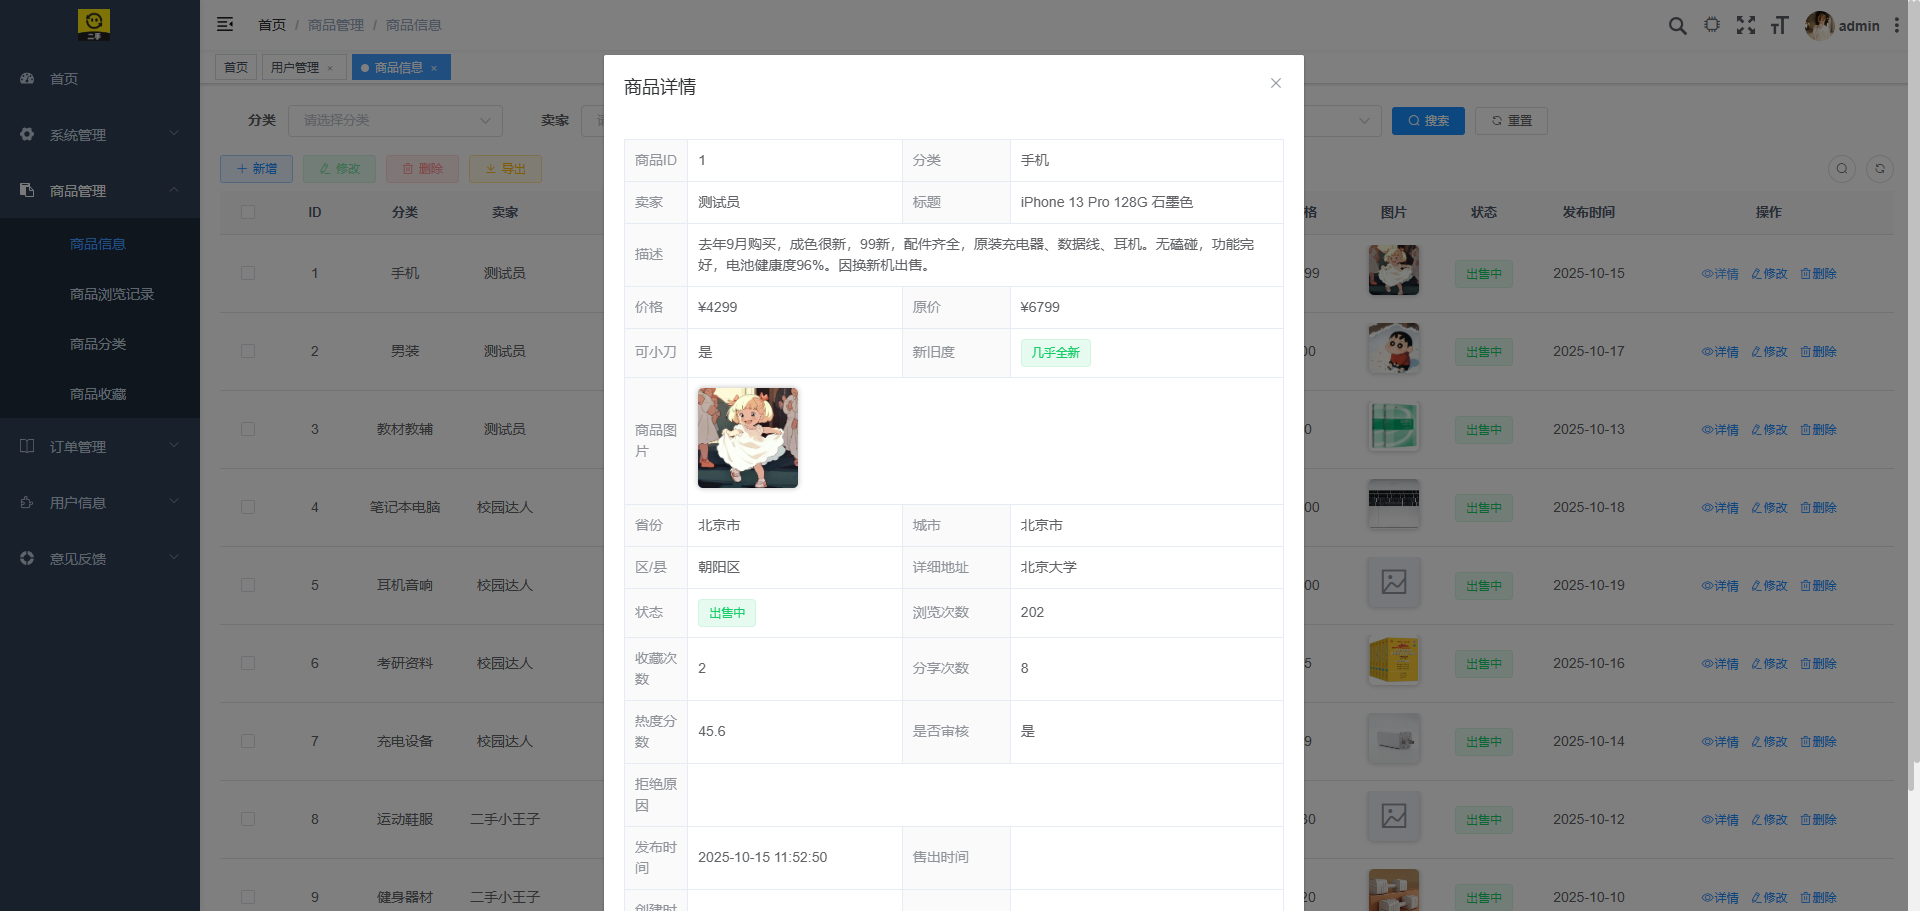Toggle the sidebar hamburger icon
This screenshot has height=911, width=1920.
225,24
